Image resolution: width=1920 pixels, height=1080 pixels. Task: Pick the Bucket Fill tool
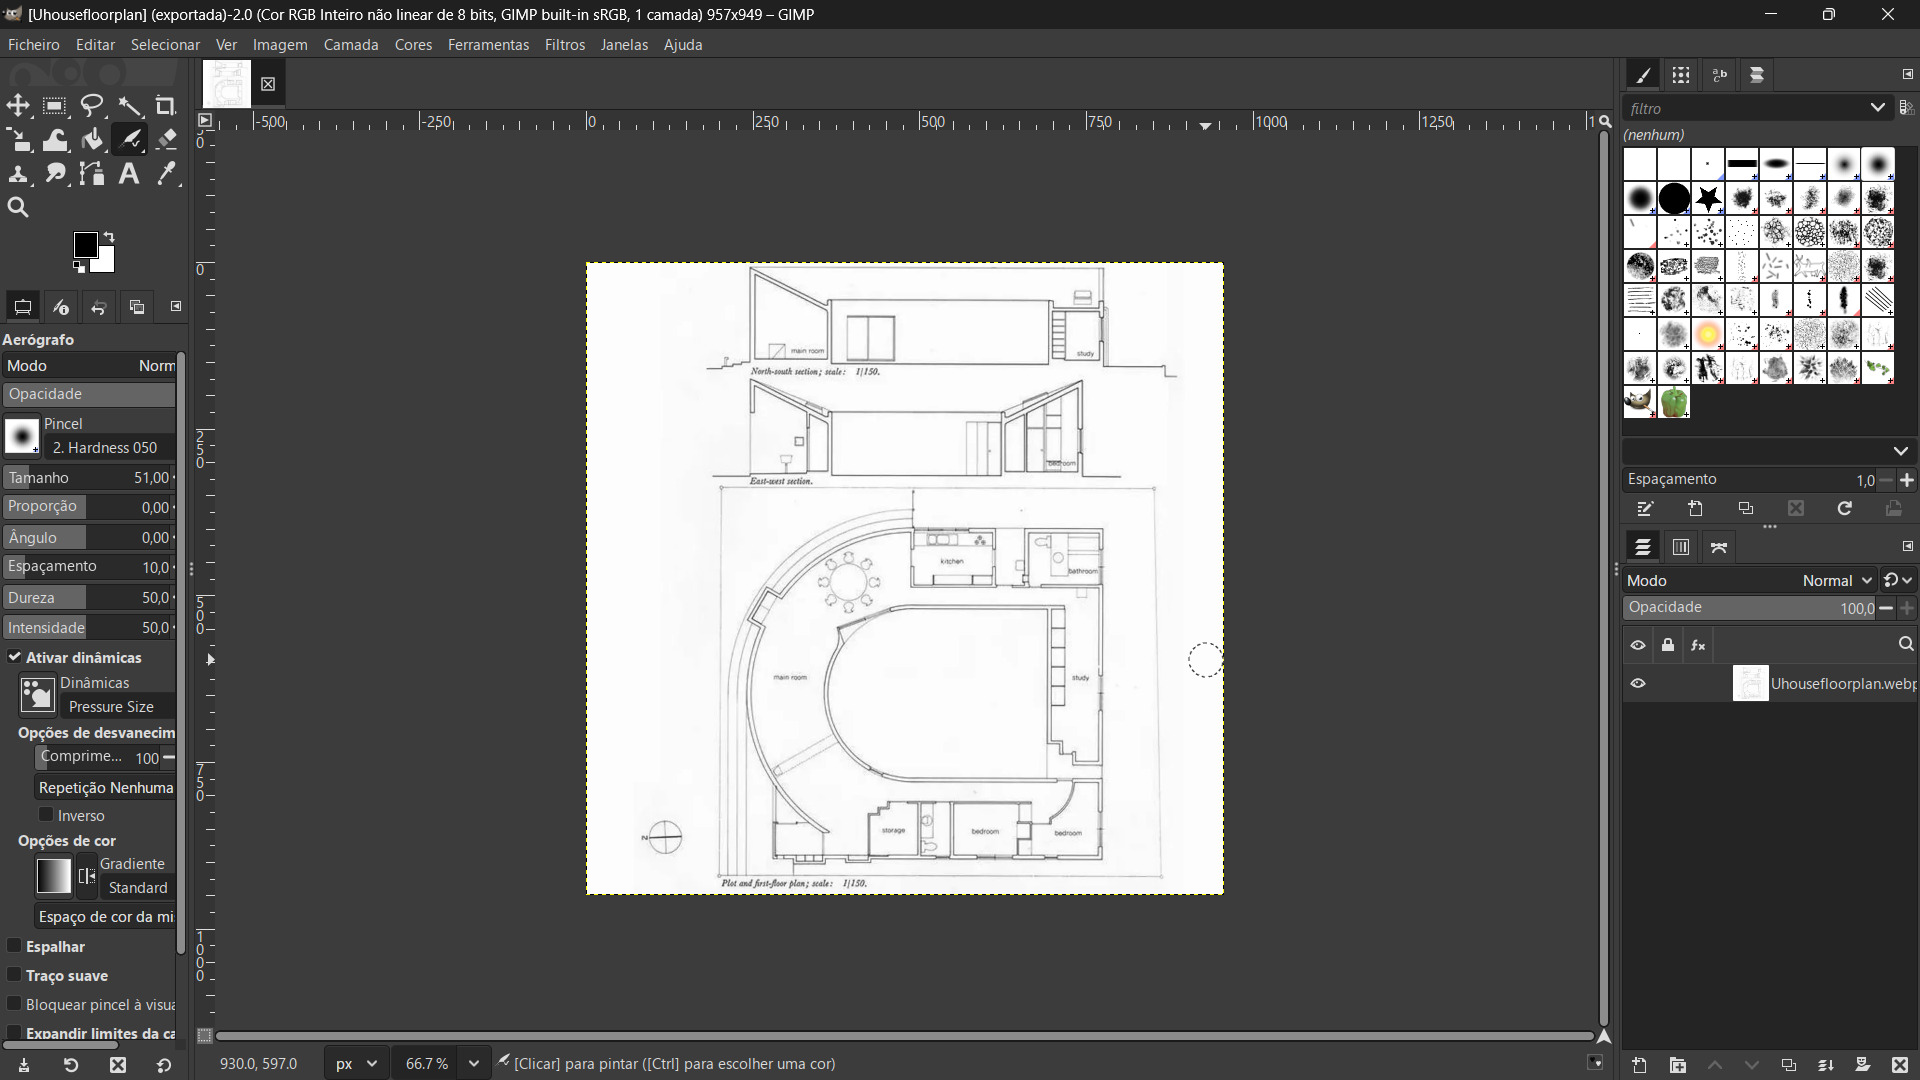pyautogui.click(x=92, y=139)
